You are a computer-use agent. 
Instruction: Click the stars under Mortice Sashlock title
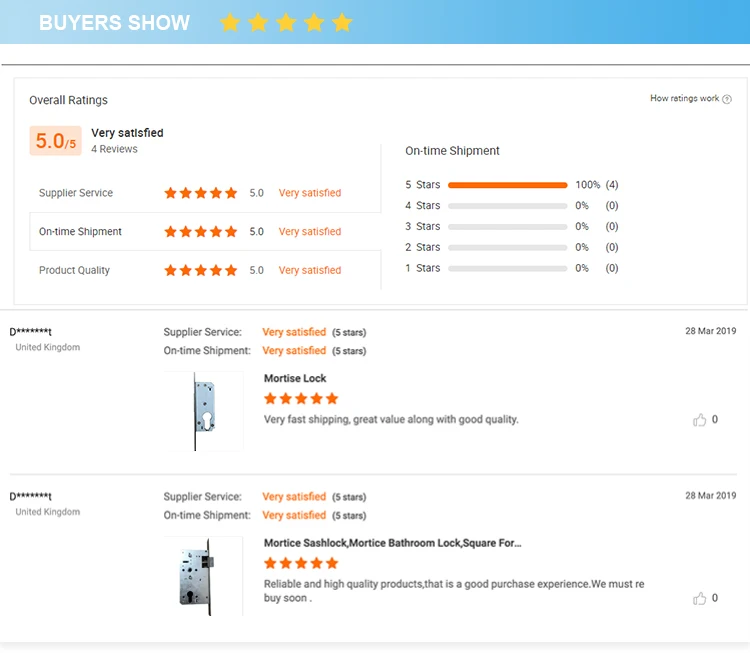[301, 564]
